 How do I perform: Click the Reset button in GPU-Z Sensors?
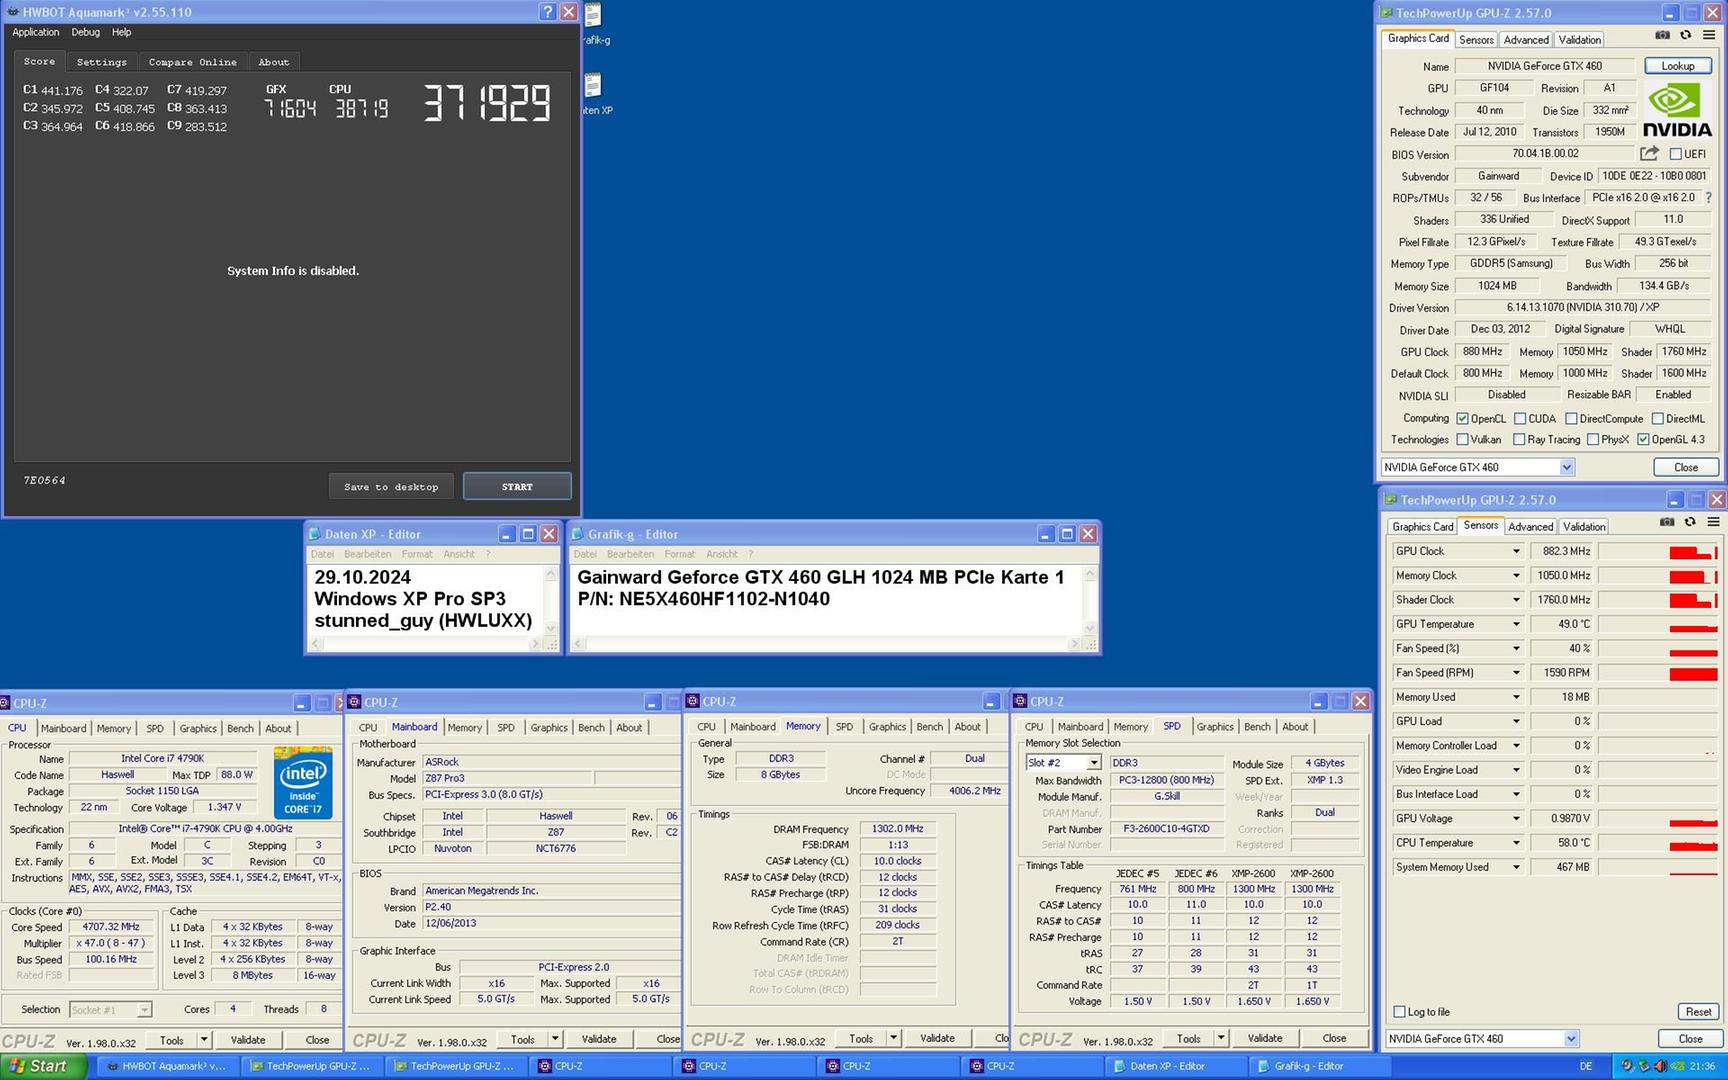1699,1012
